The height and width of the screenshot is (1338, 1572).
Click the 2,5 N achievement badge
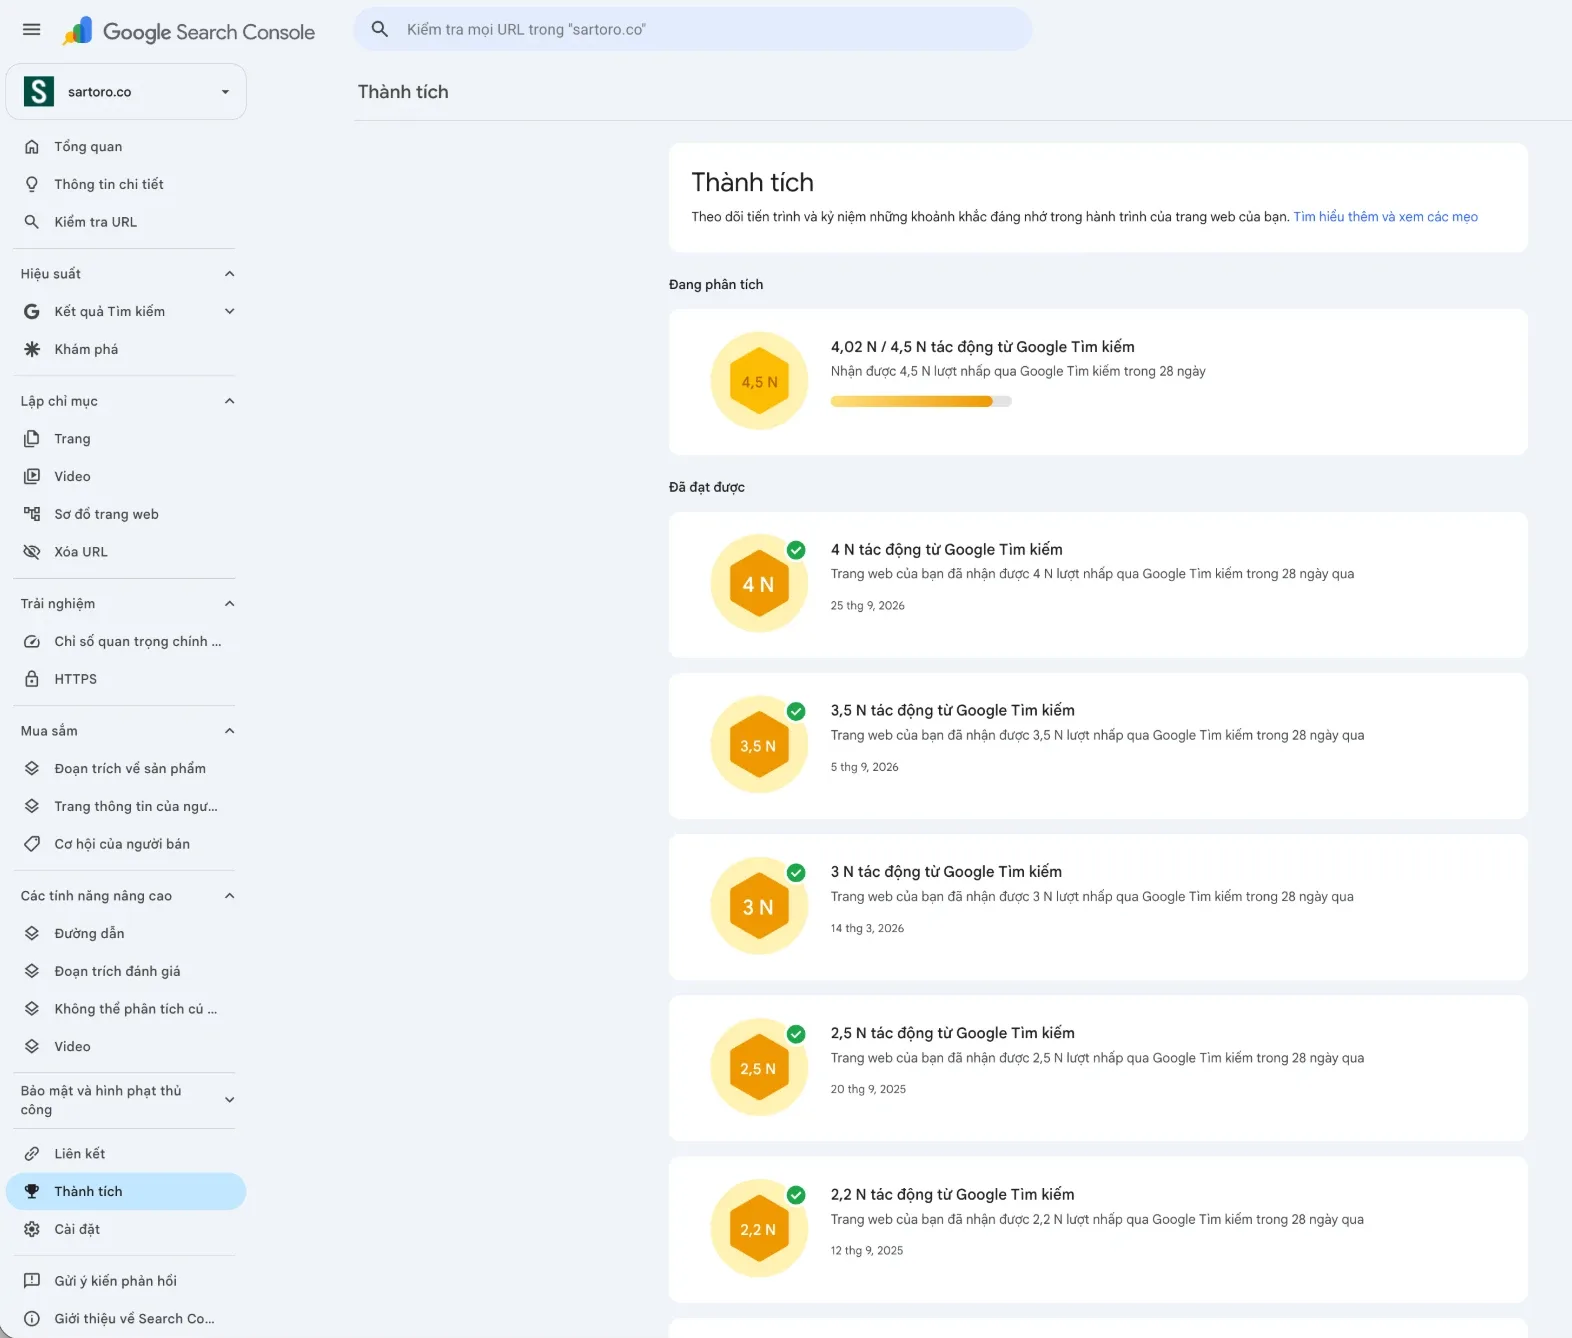point(759,1068)
